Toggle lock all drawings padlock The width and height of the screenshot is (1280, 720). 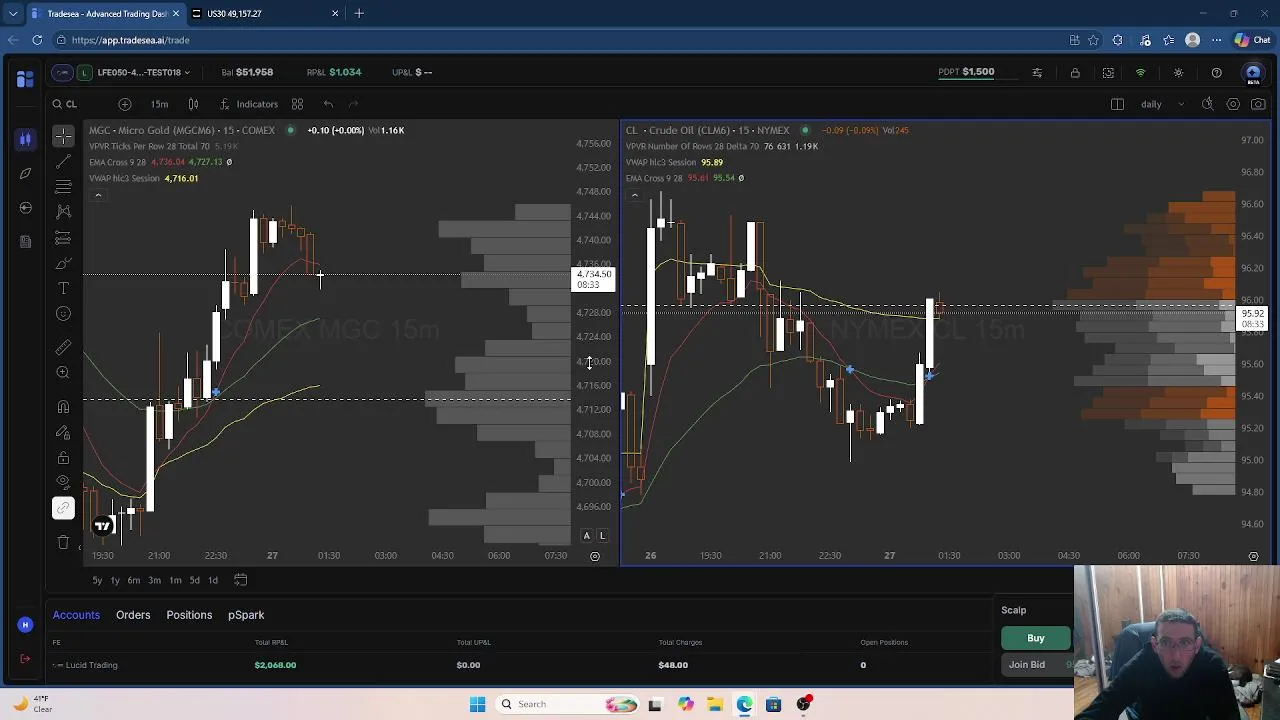tap(63, 458)
